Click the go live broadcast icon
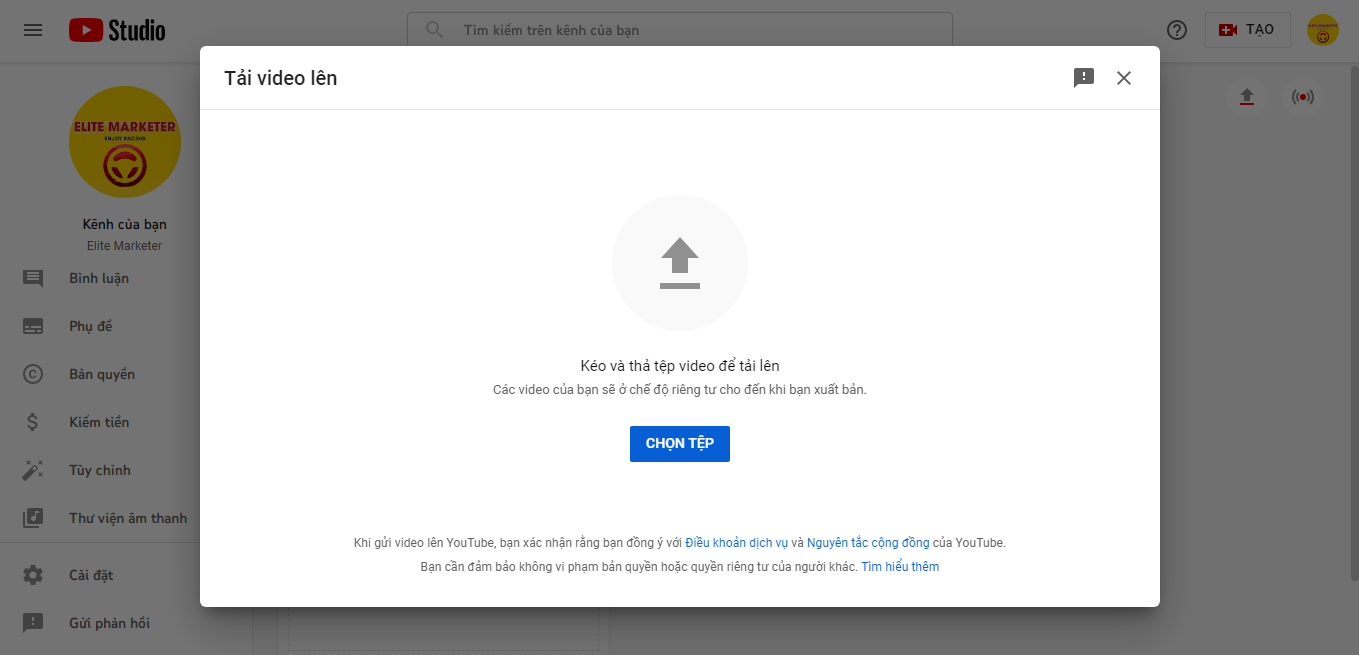Image resolution: width=1359 pixels, height=655 pixels. point(1302,97)
